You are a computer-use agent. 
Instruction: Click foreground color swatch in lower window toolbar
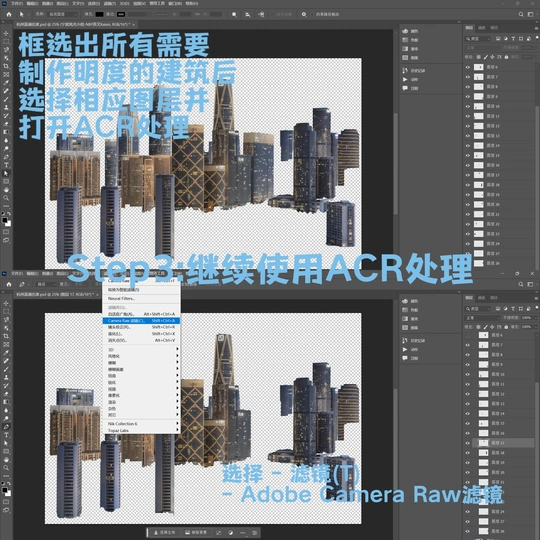point(5,490)
